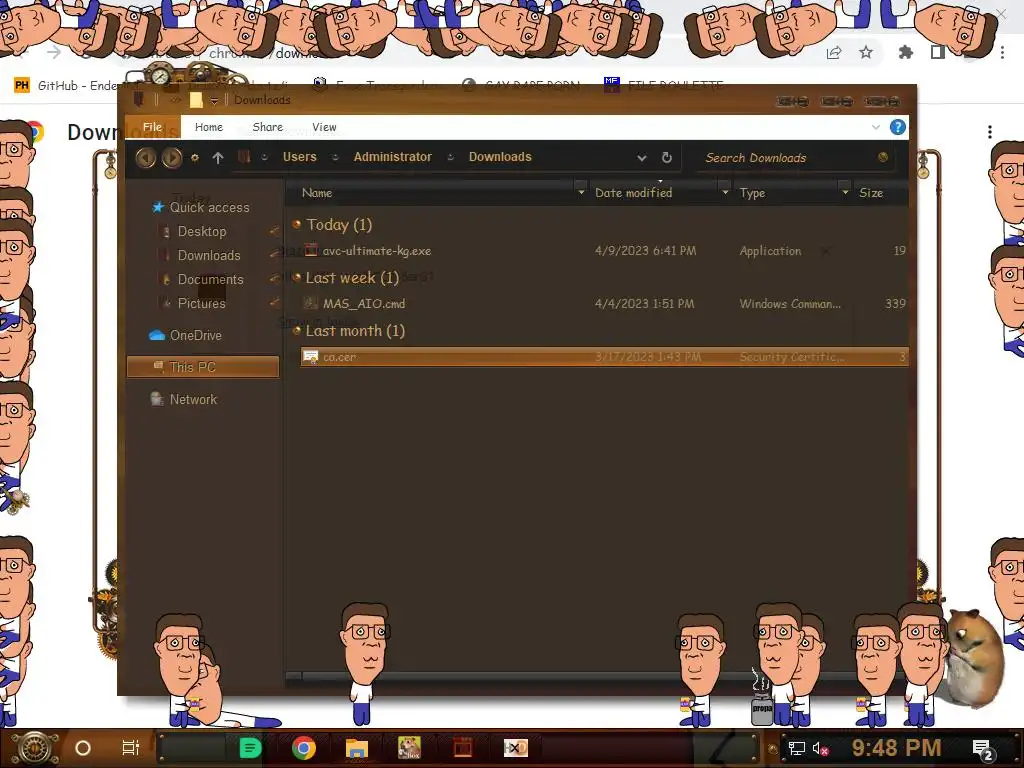Open the HxD hex editor taskbar icon
This screenshot has width=1024, height=768.
515,748
